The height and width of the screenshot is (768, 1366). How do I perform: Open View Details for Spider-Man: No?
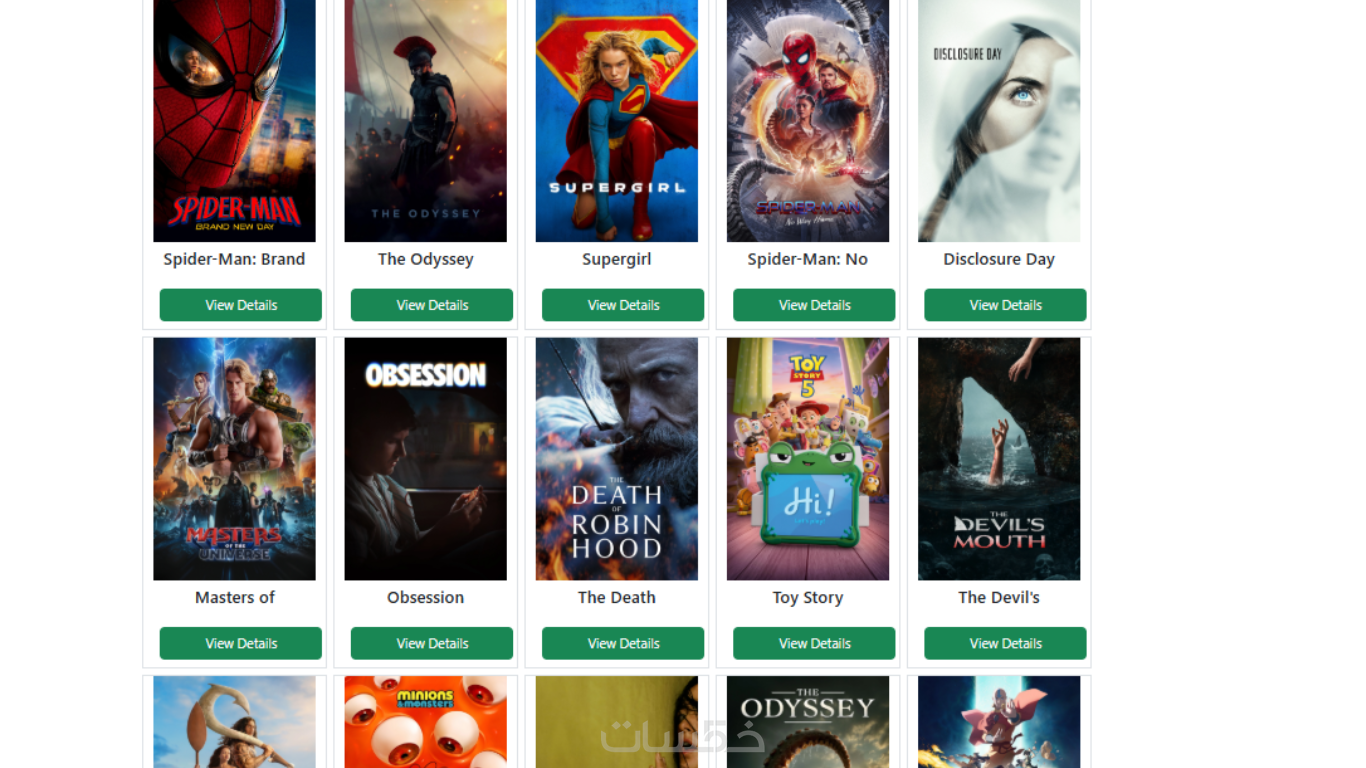814,305
